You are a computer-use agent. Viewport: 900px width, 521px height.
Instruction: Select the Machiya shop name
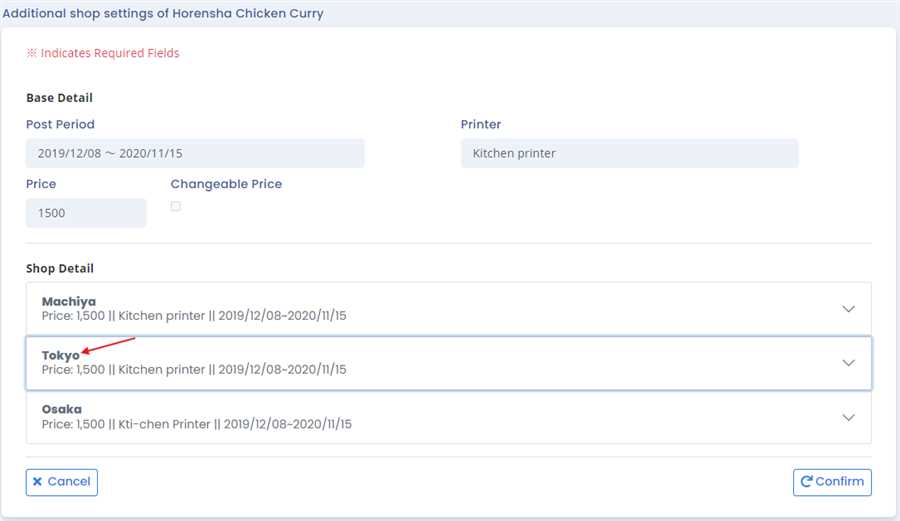point(69,301)
